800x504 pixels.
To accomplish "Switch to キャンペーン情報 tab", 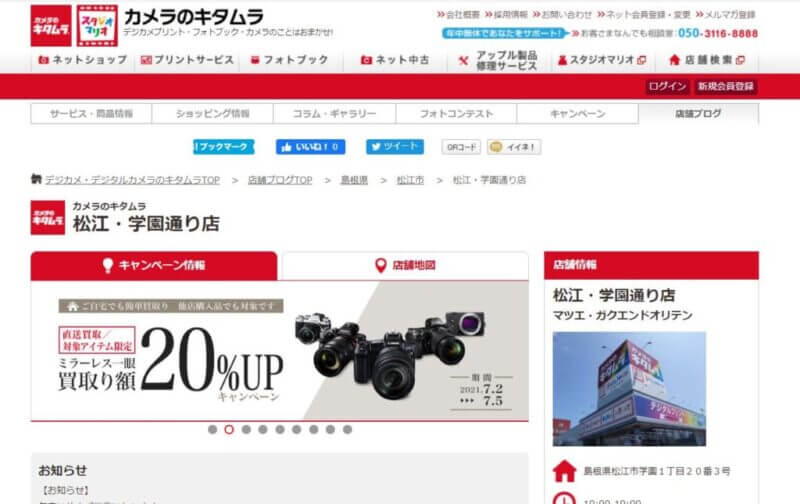I will pos(154,265).
